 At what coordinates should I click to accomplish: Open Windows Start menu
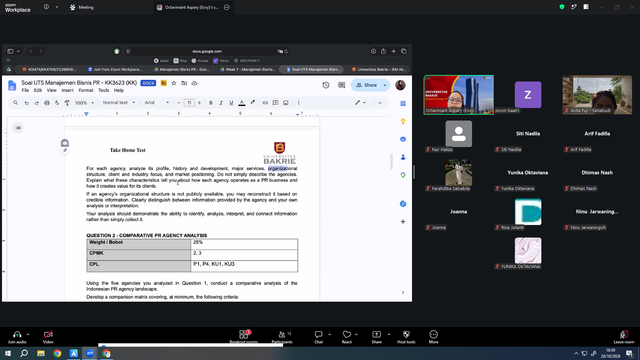click(8, 353)
